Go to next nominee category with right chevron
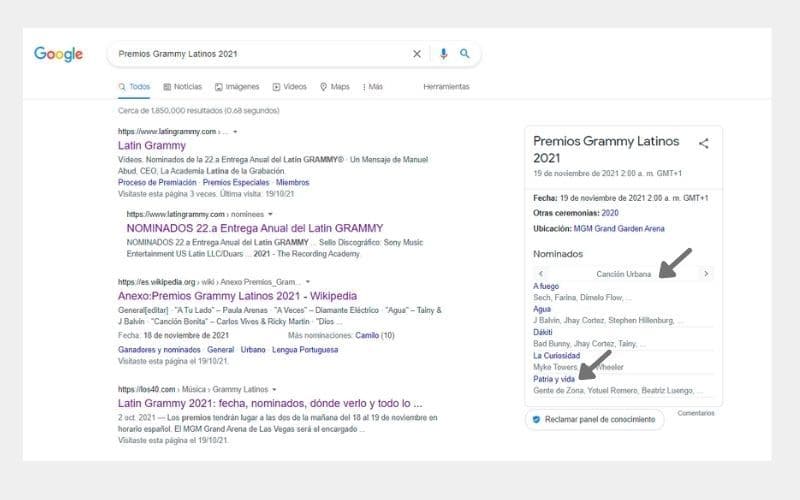 pyautogui.click(x=706, y=273)
